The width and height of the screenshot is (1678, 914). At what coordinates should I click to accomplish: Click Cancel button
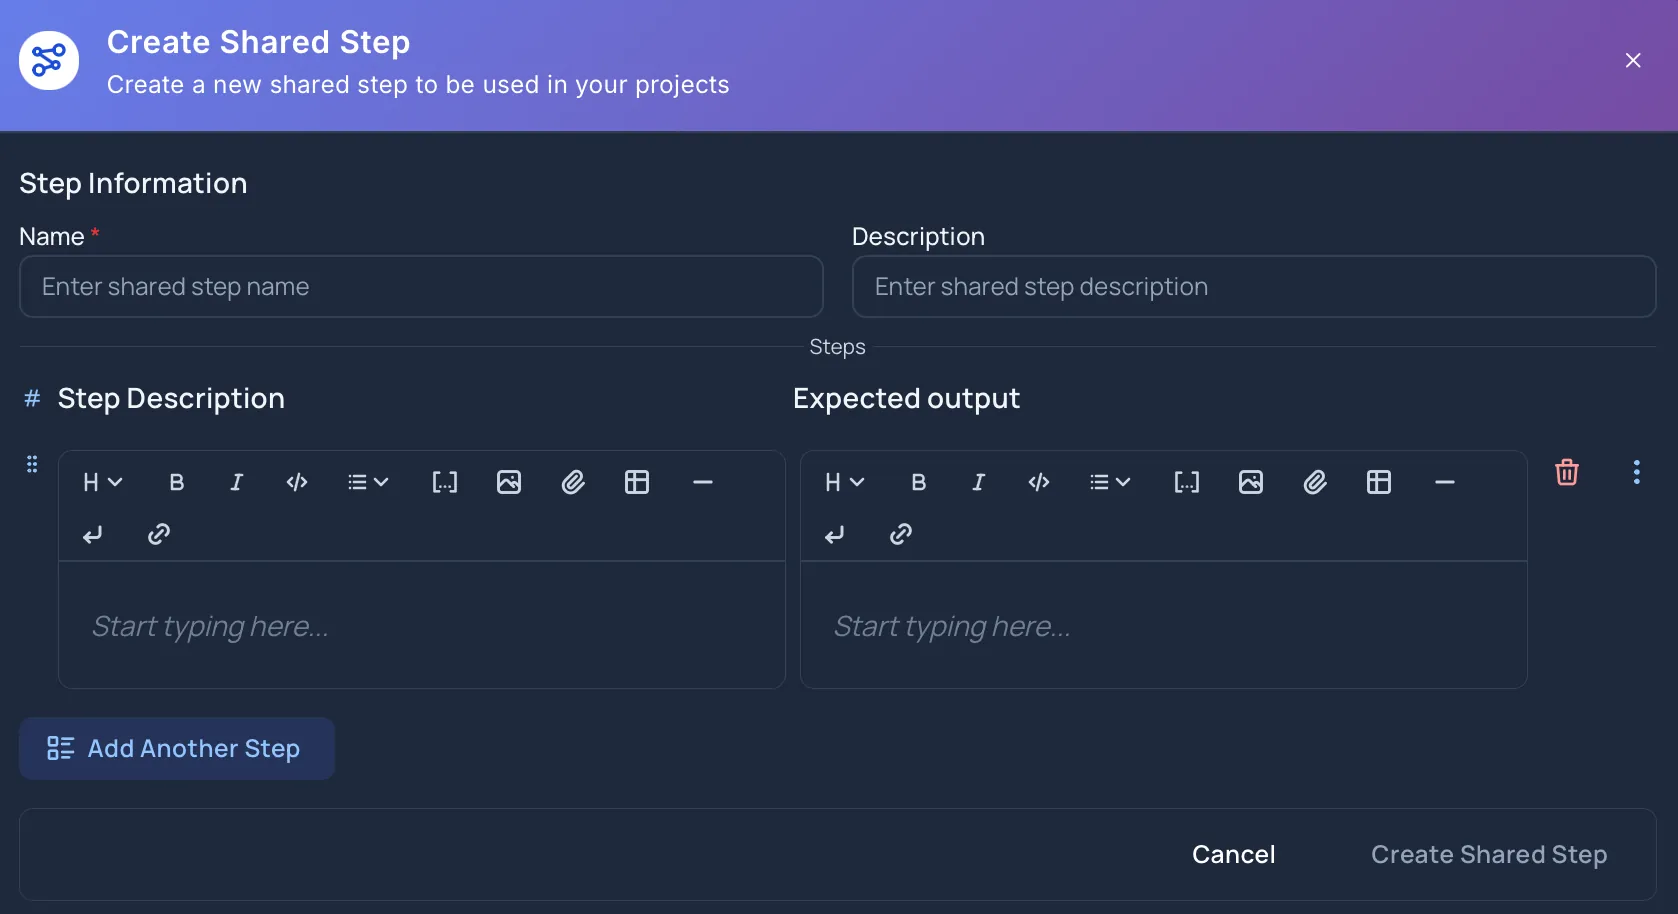point(1233,854)
